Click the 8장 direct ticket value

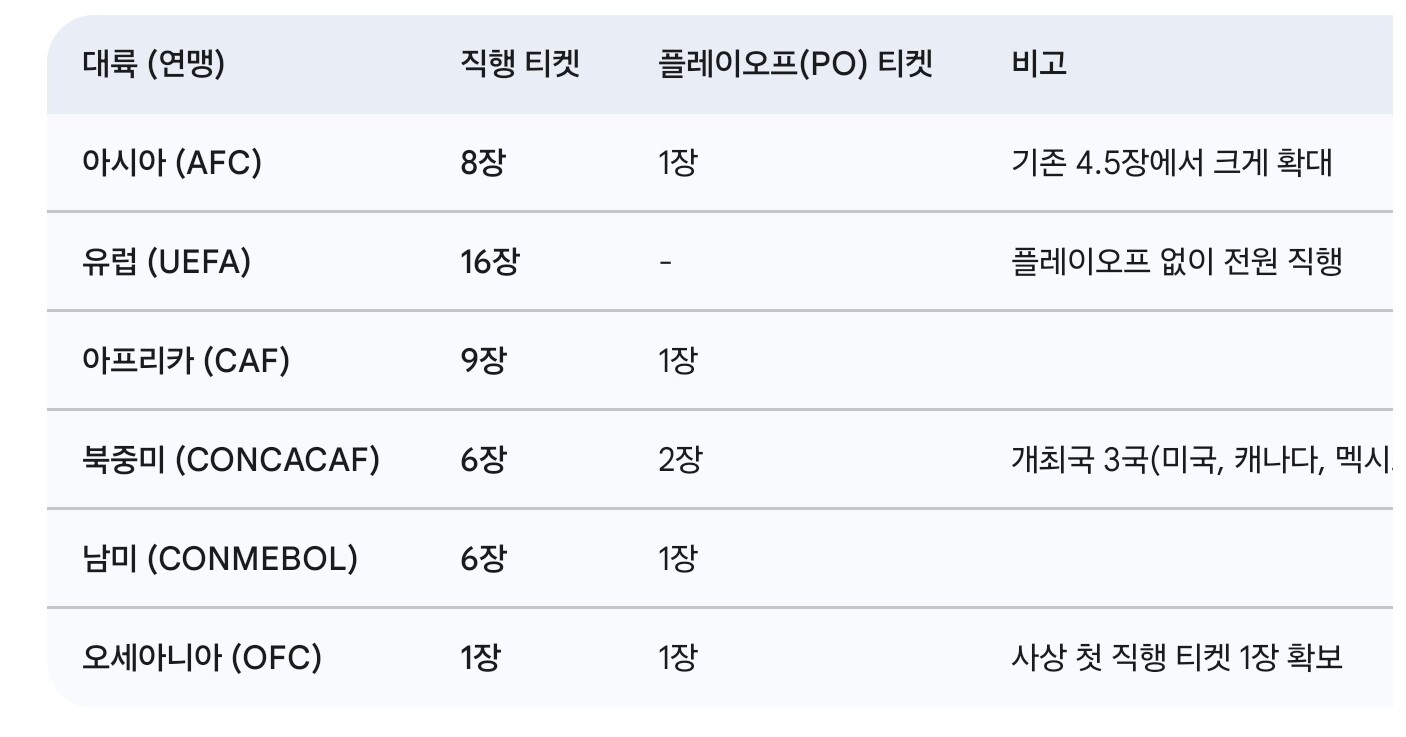click(483, 162)
